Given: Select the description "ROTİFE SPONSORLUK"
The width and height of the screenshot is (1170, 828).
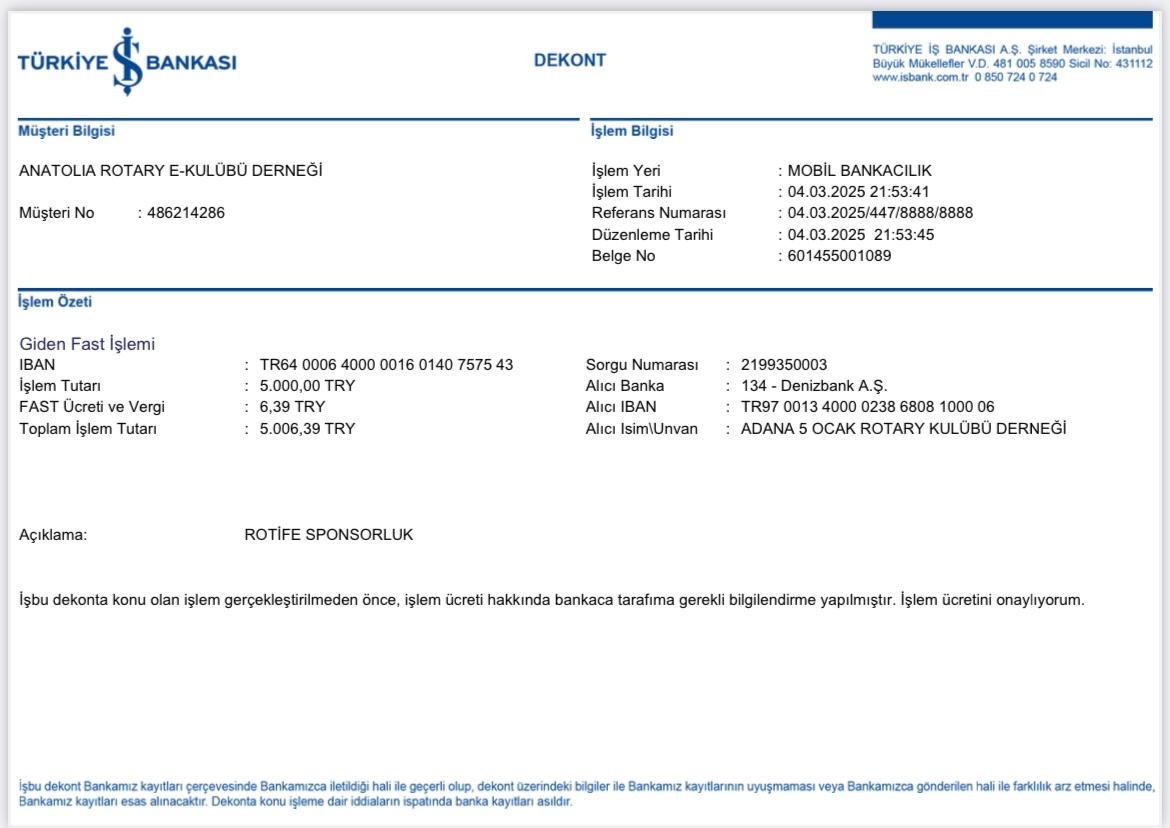Looking at the screenshot, I should click(328, 535).
